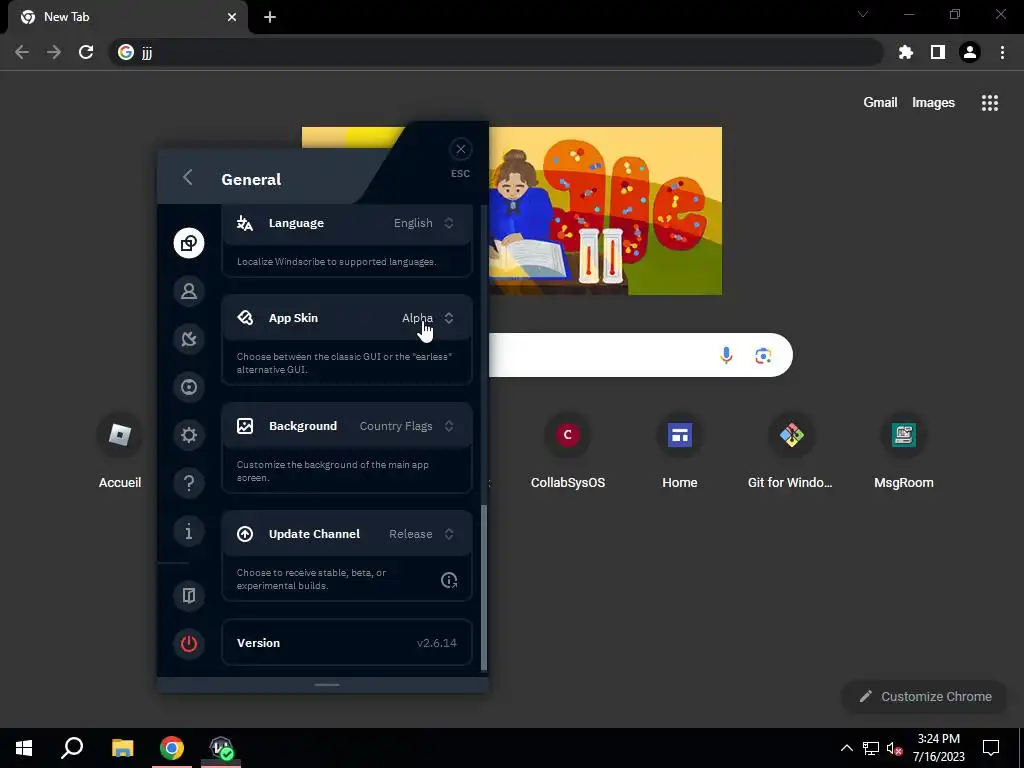Open the Update Channel info link icon
The height and width of the screenshot is (768, 1024).
[x=449, y=580]
